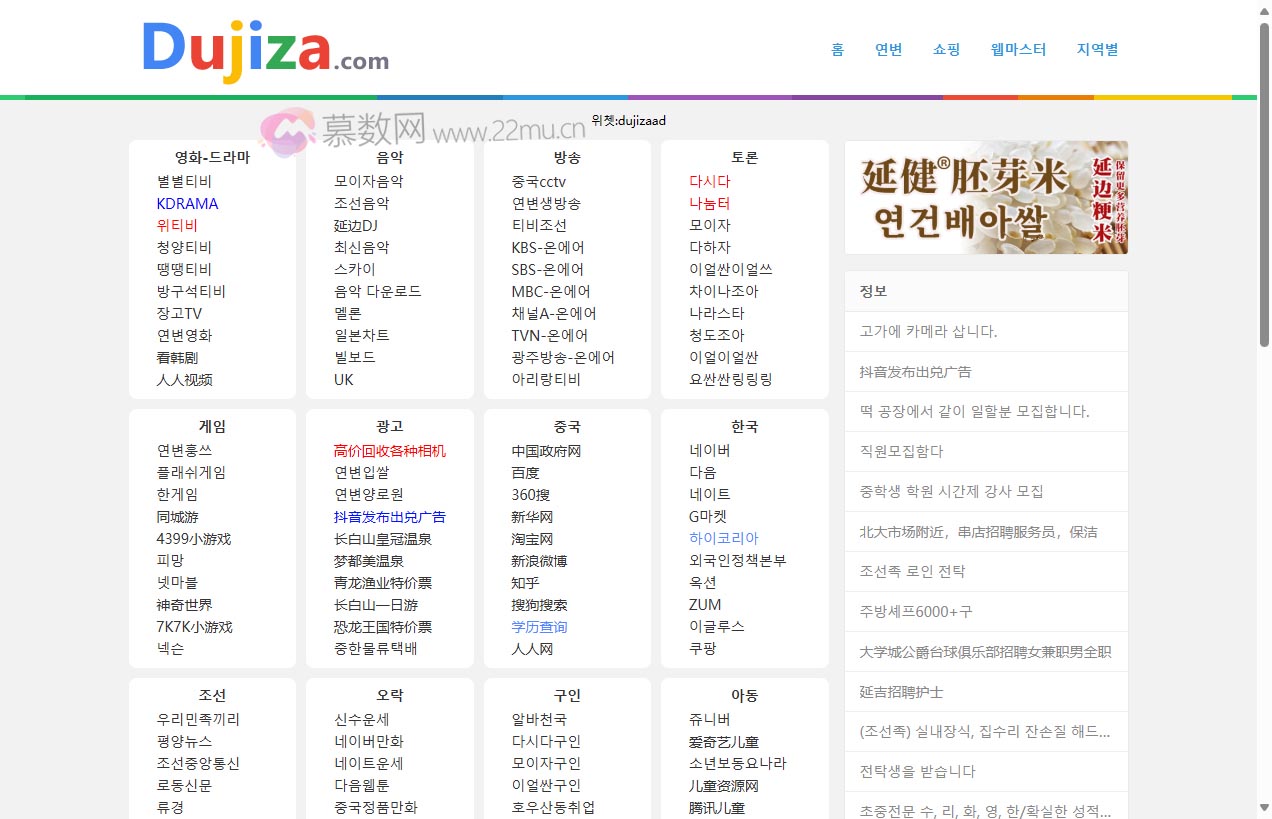Open the KDRAMA link
Image resolution: width=1272 pixels, height=819 pixels.
tap(187, 204)
